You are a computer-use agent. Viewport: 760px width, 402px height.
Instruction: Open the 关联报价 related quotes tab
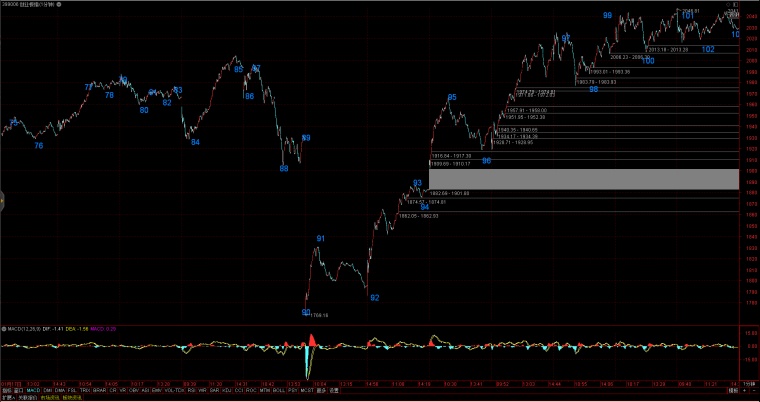[x=27, y=397]
